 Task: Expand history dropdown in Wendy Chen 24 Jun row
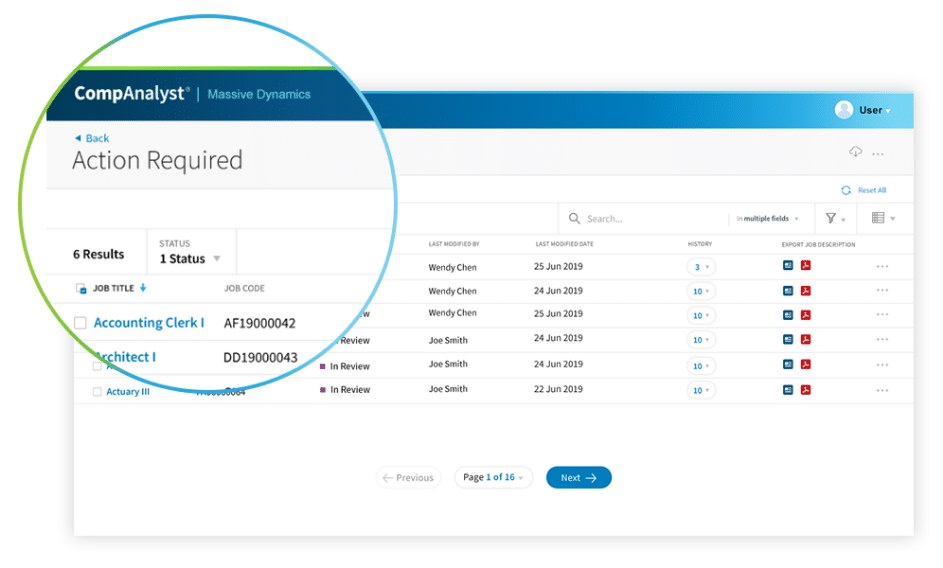[x=701, y=291]
